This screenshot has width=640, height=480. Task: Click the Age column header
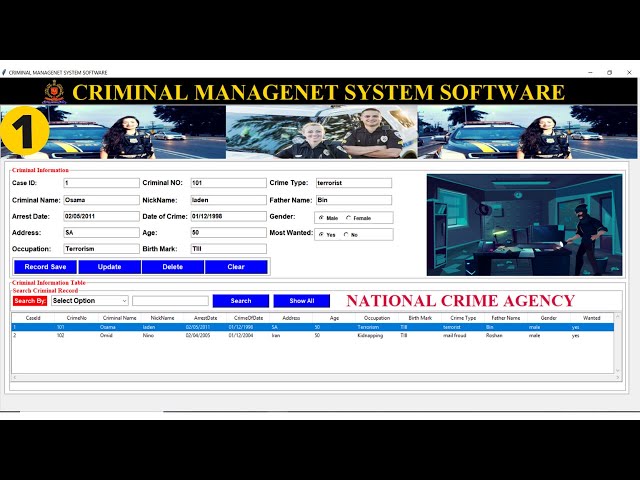[x=334, y=318]
